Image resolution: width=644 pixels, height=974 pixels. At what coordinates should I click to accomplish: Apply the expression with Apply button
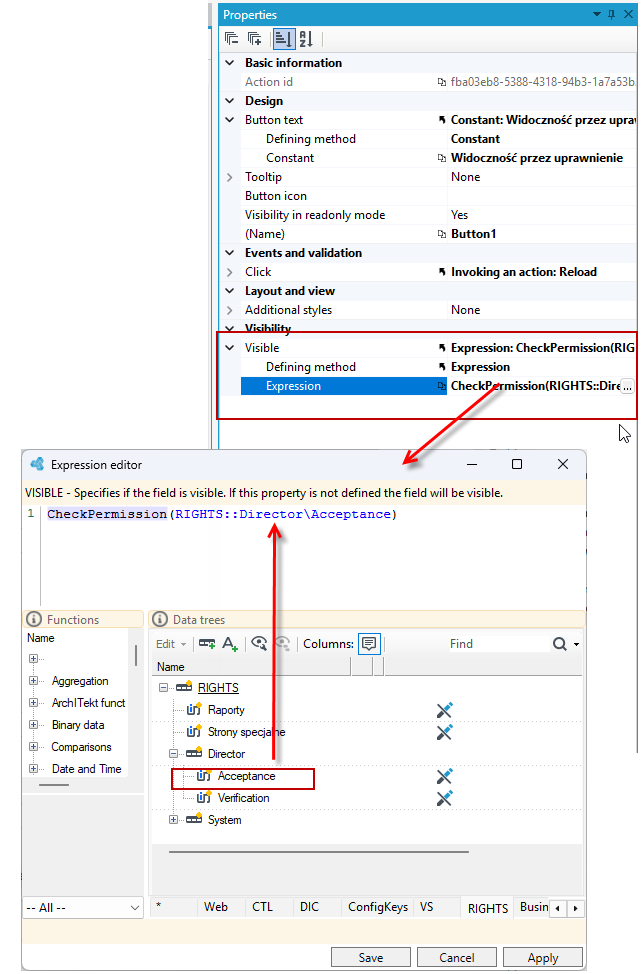[543, 958]
